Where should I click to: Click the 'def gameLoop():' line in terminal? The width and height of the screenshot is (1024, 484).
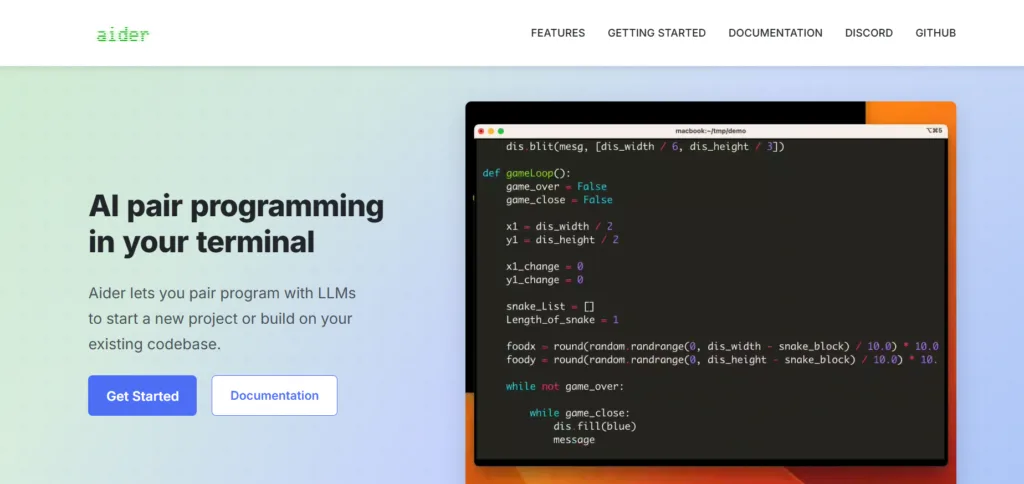click(x=526, y=173)
